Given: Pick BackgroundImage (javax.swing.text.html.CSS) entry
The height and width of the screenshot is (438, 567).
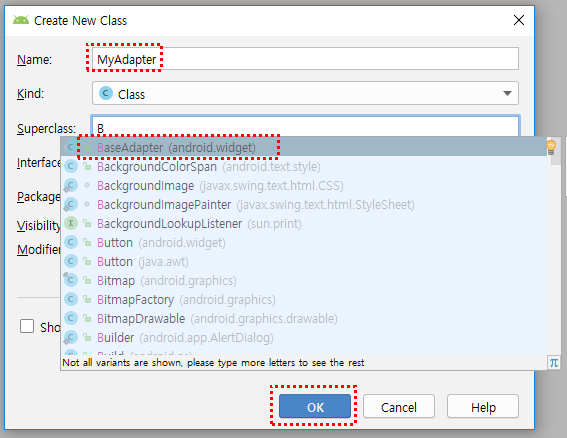Looking at the screenshot, I should tap(304, 186).
